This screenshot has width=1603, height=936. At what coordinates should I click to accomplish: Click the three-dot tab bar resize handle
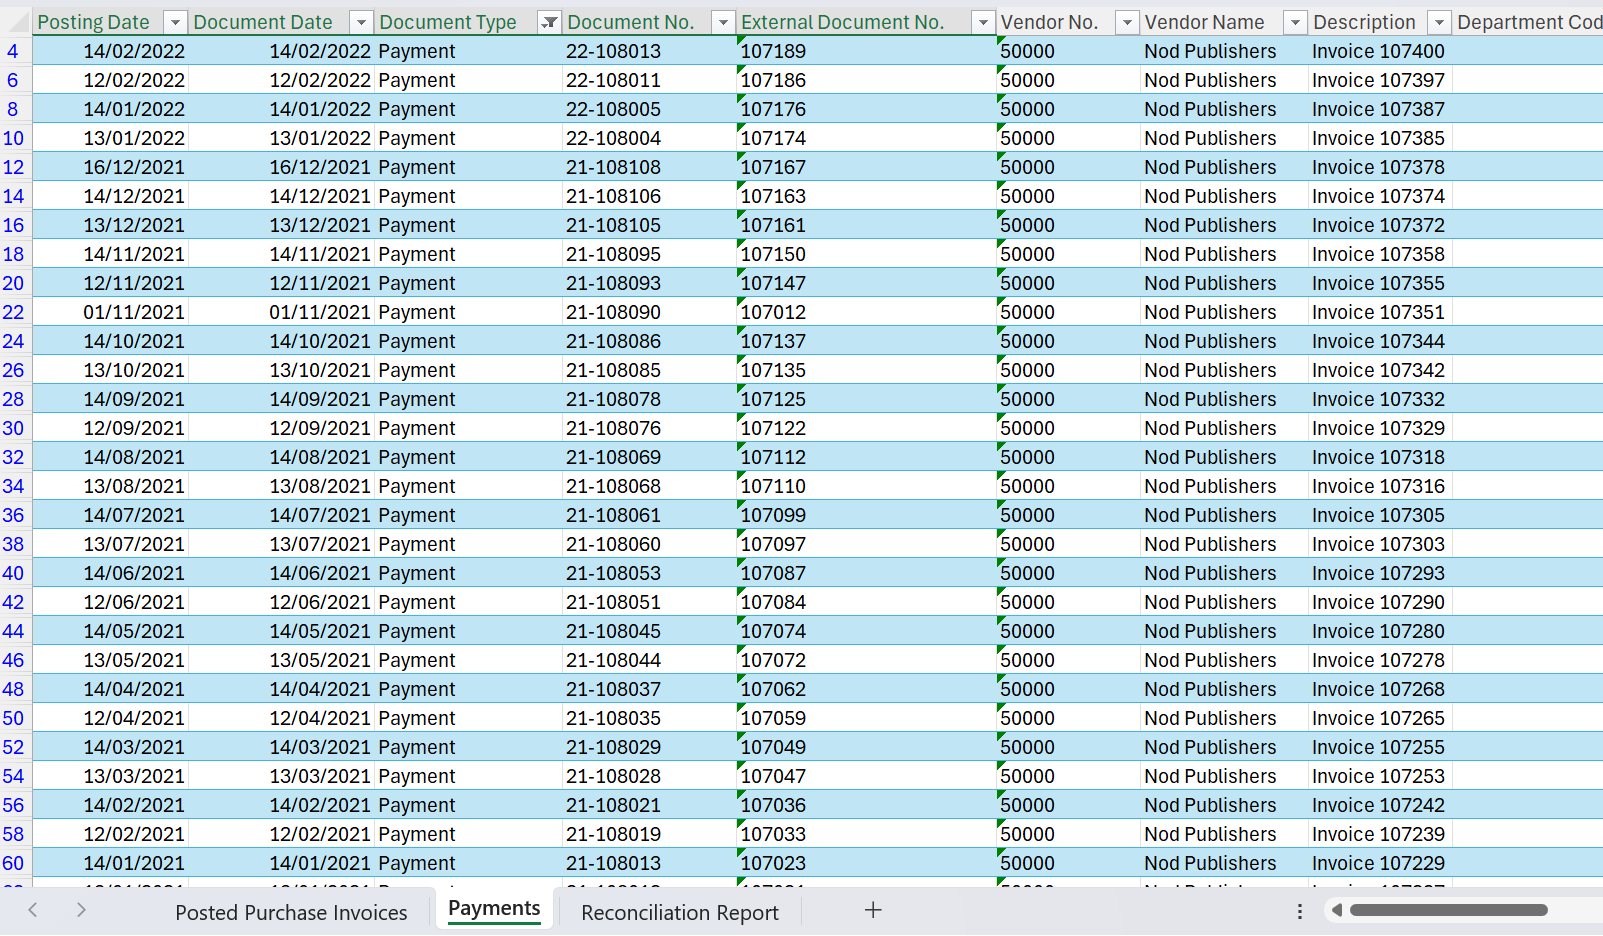[x=1299, y=911]
